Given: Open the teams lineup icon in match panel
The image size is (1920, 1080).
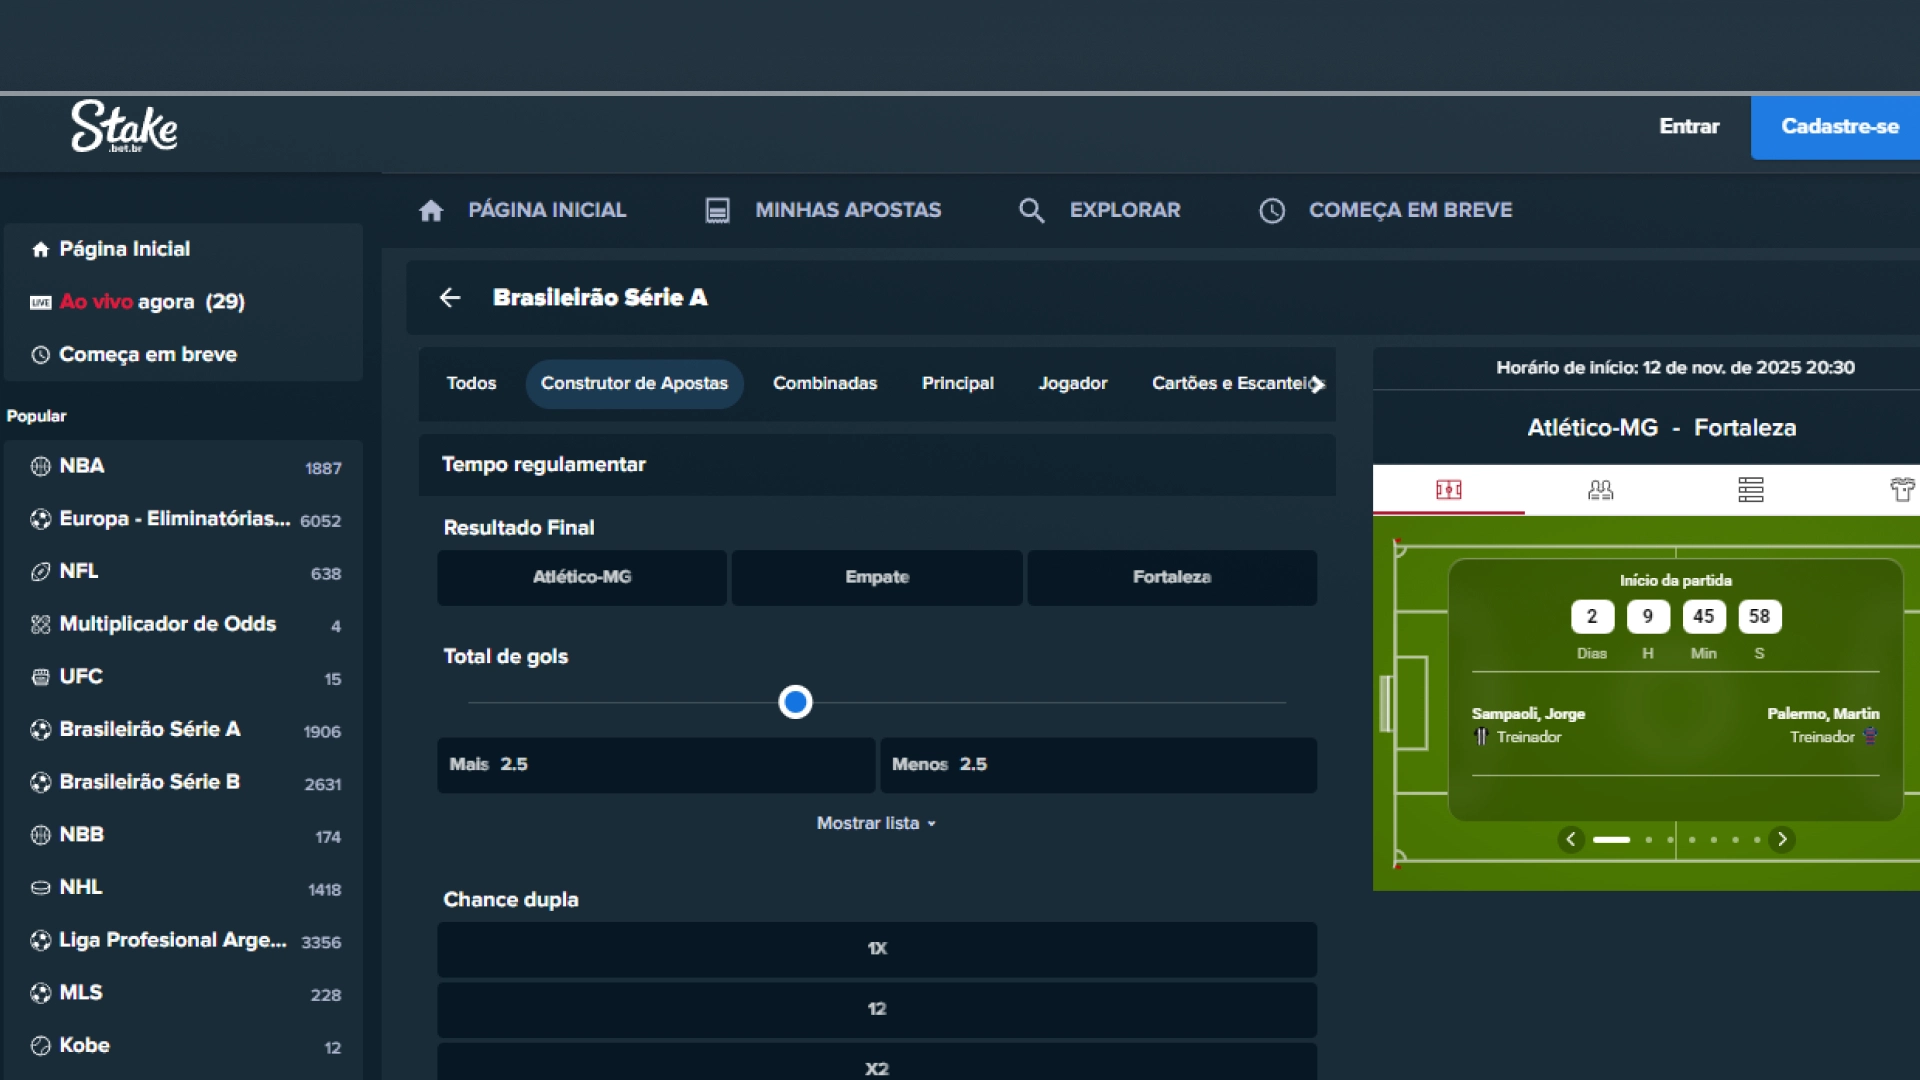Looking at the screenshot, I should pos(1601,490).
